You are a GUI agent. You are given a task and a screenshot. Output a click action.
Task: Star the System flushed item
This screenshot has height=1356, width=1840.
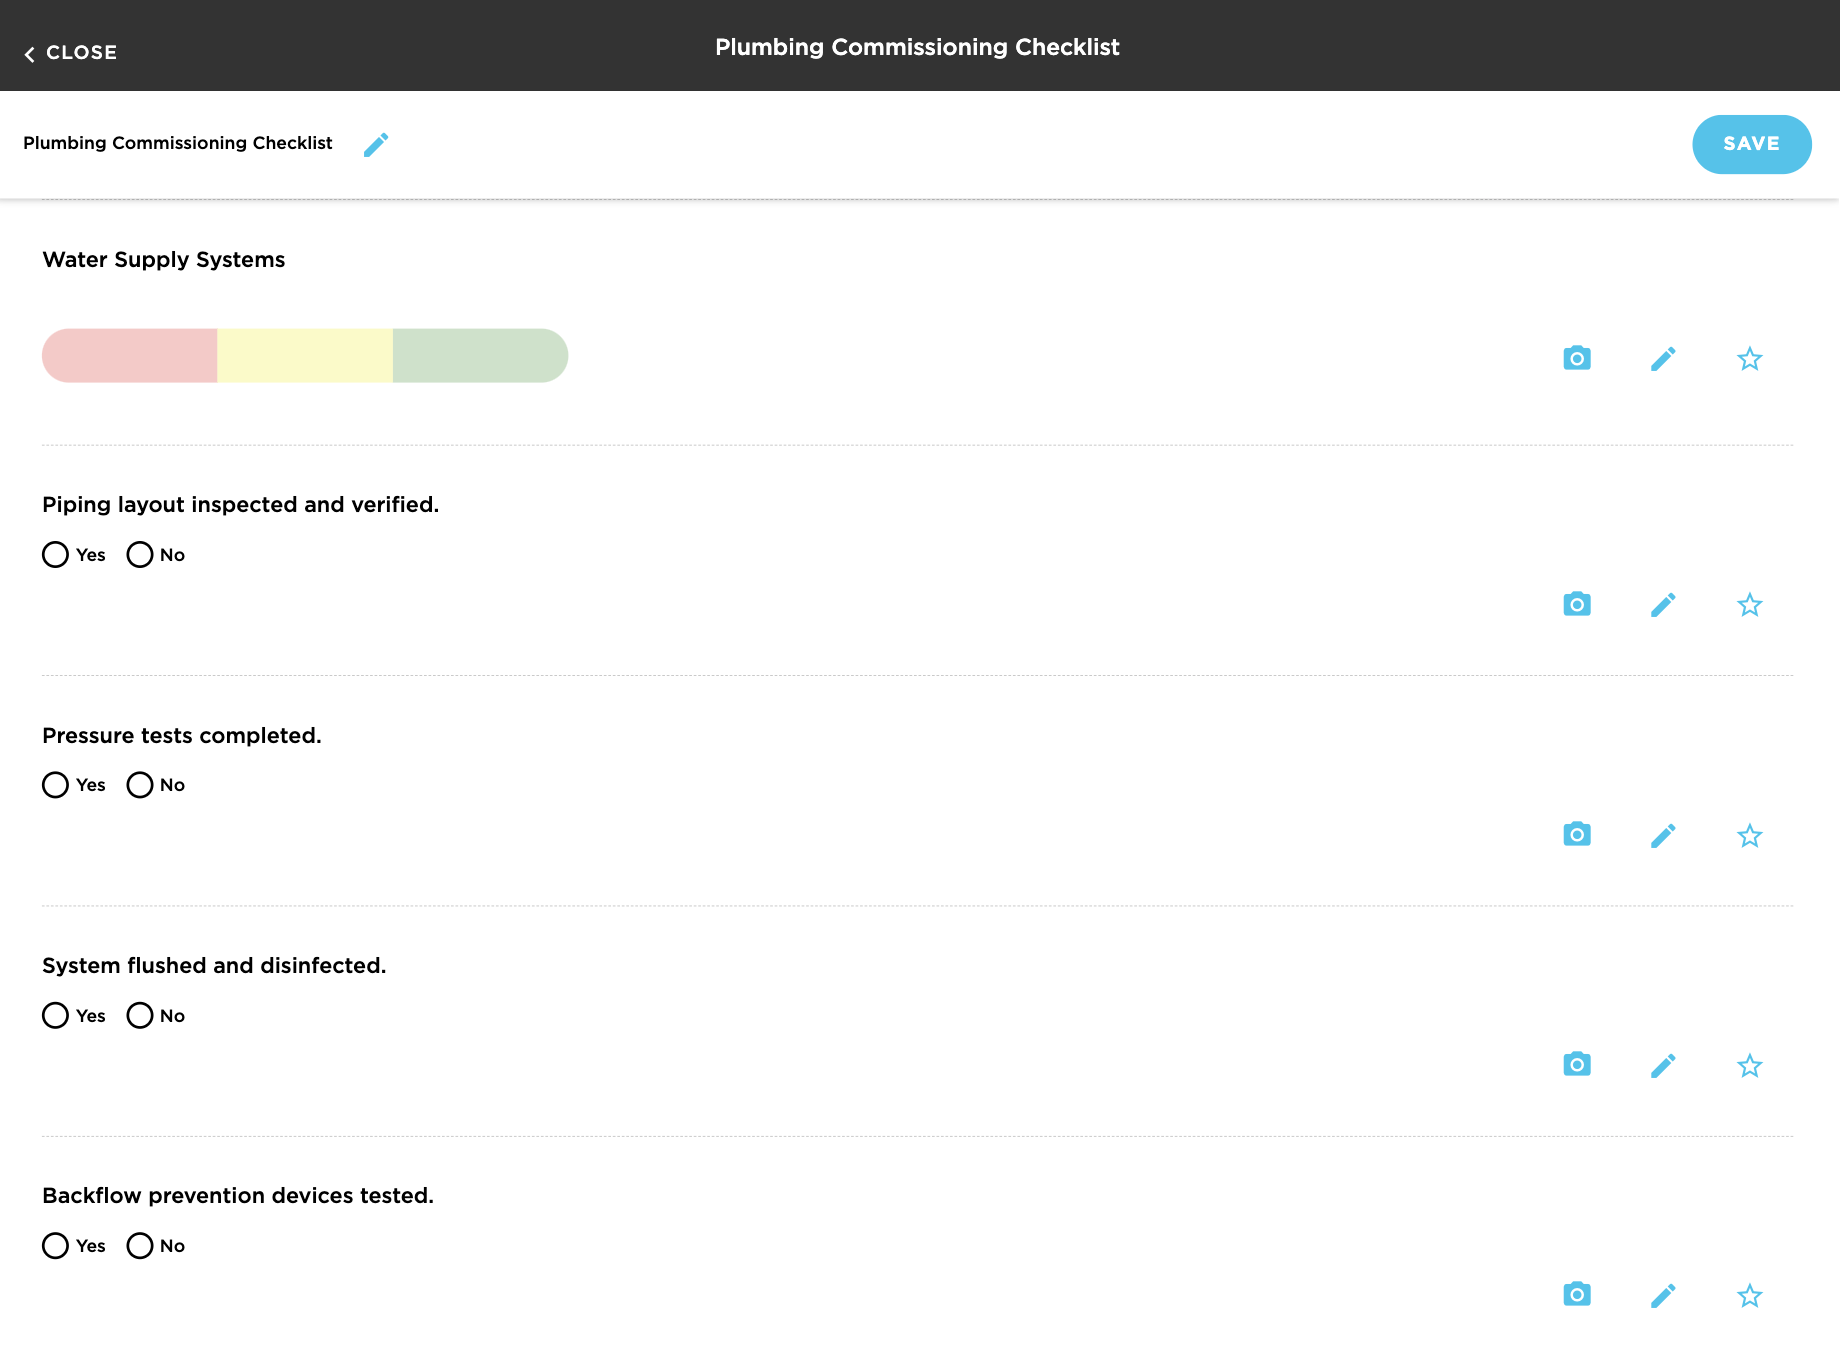pyautogui.click(x=1749, y=1065)
